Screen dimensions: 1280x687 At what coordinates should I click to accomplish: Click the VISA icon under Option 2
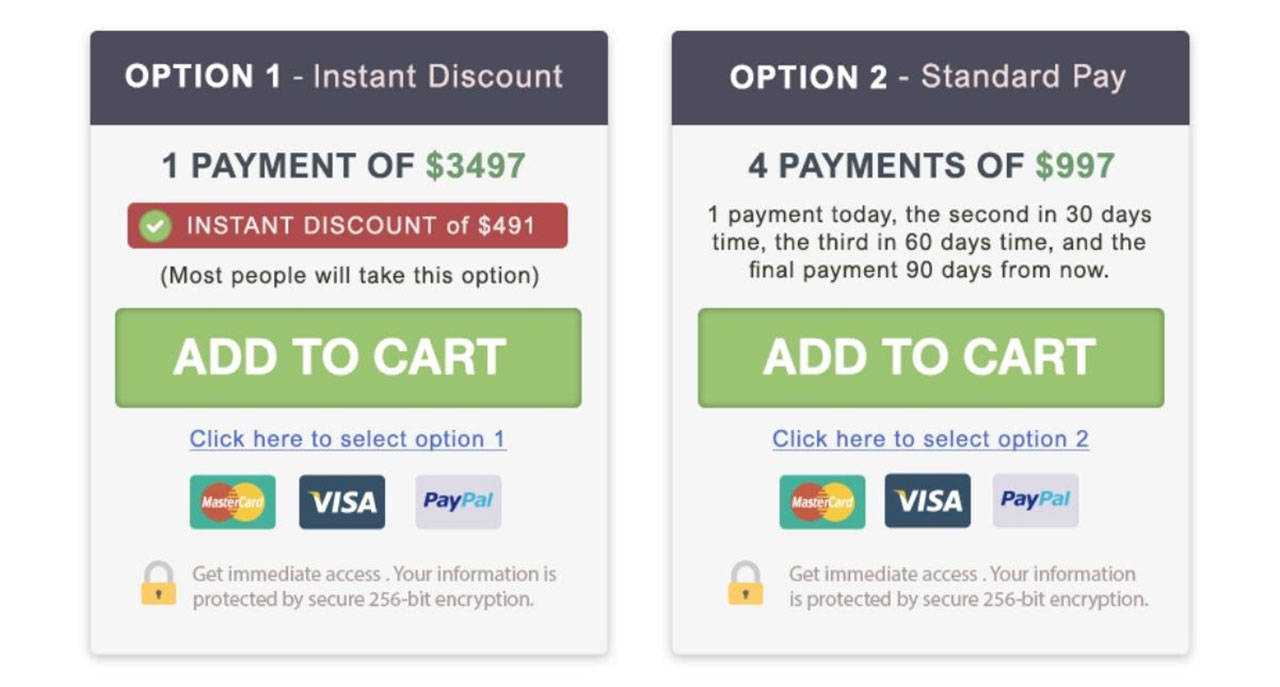(x=927, y=501)
